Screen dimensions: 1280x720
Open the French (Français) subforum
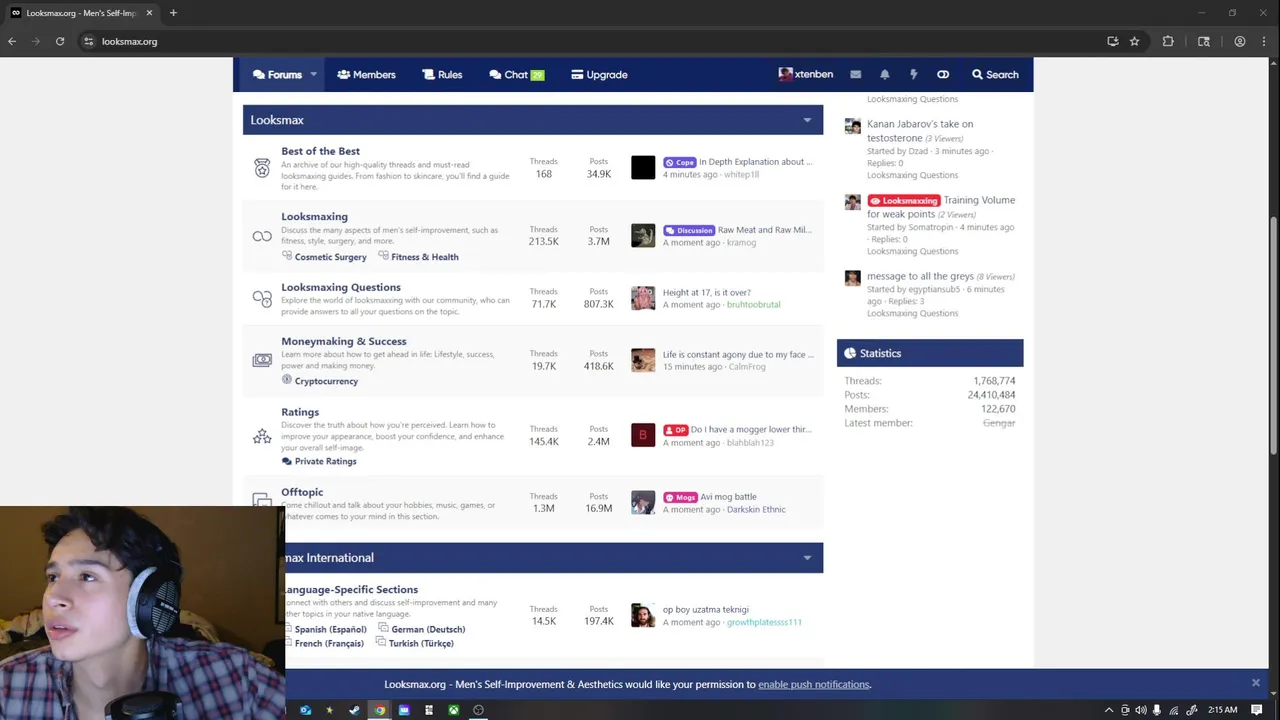(329, 644)
